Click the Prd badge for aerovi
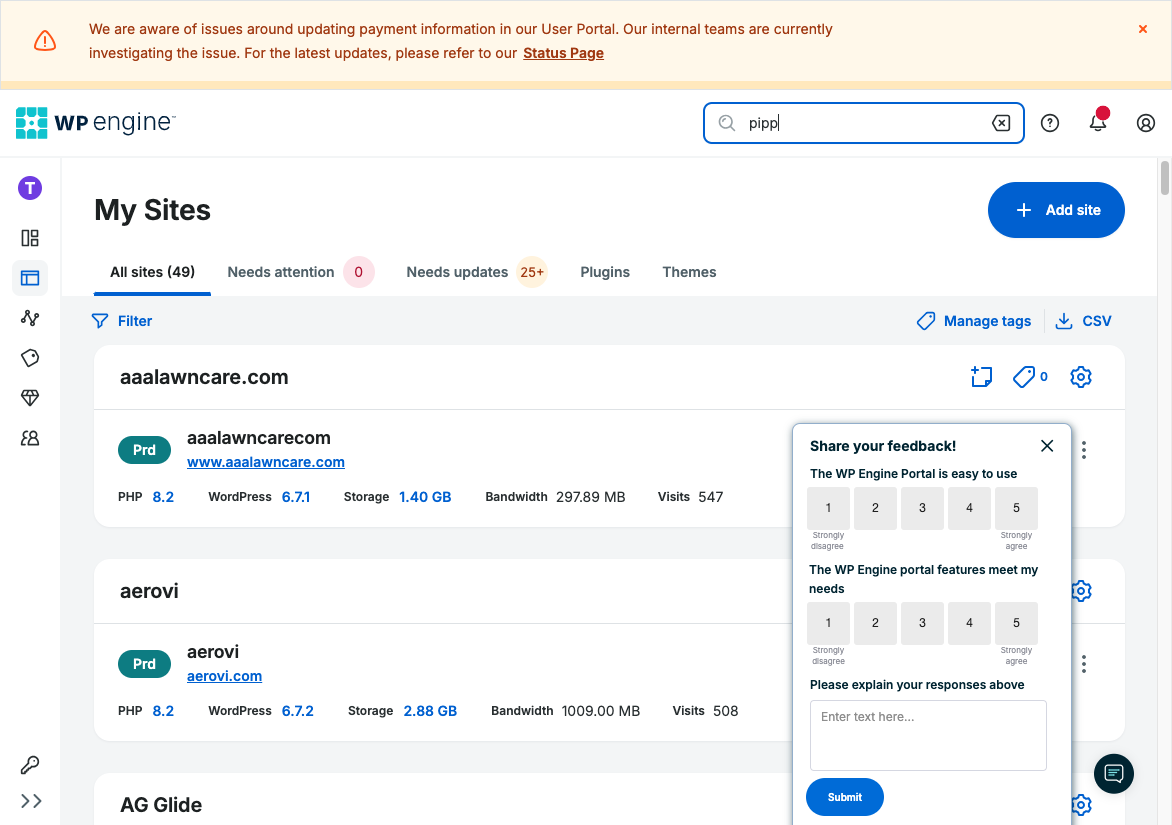 pyautogui.click(x=144, y=664)
